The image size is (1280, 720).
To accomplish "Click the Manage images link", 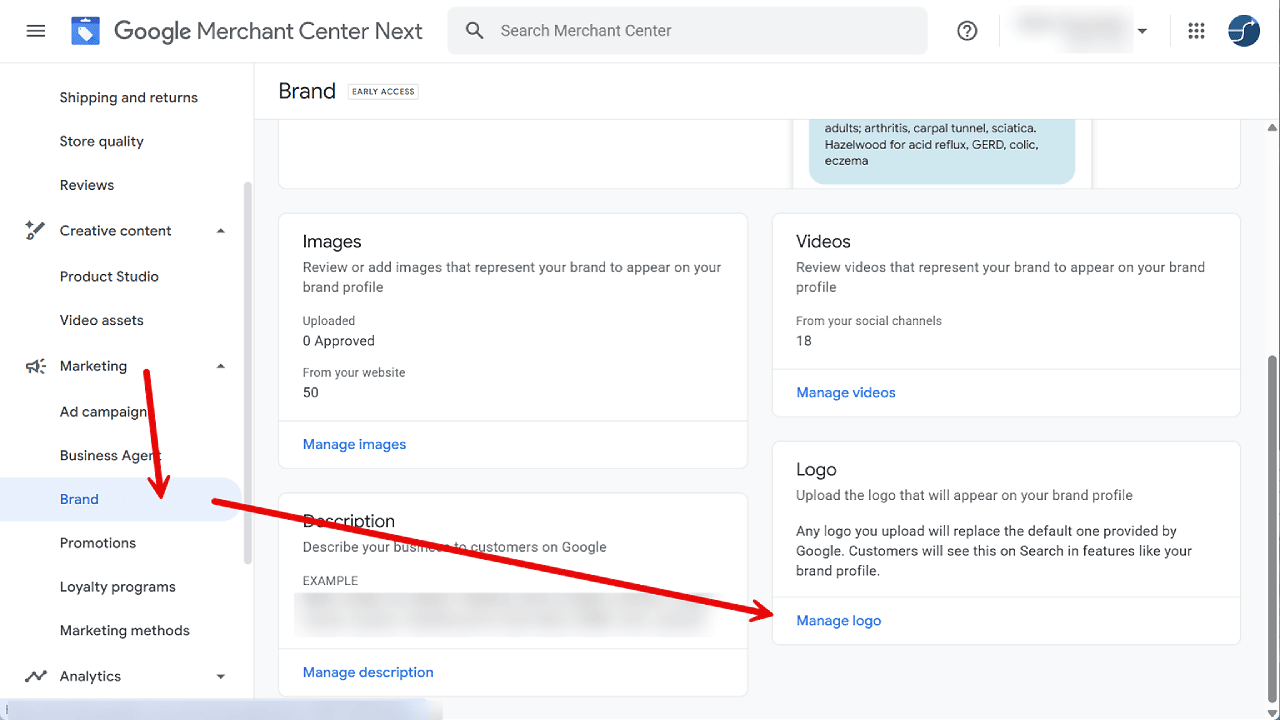I will click(x=354, y=445).
